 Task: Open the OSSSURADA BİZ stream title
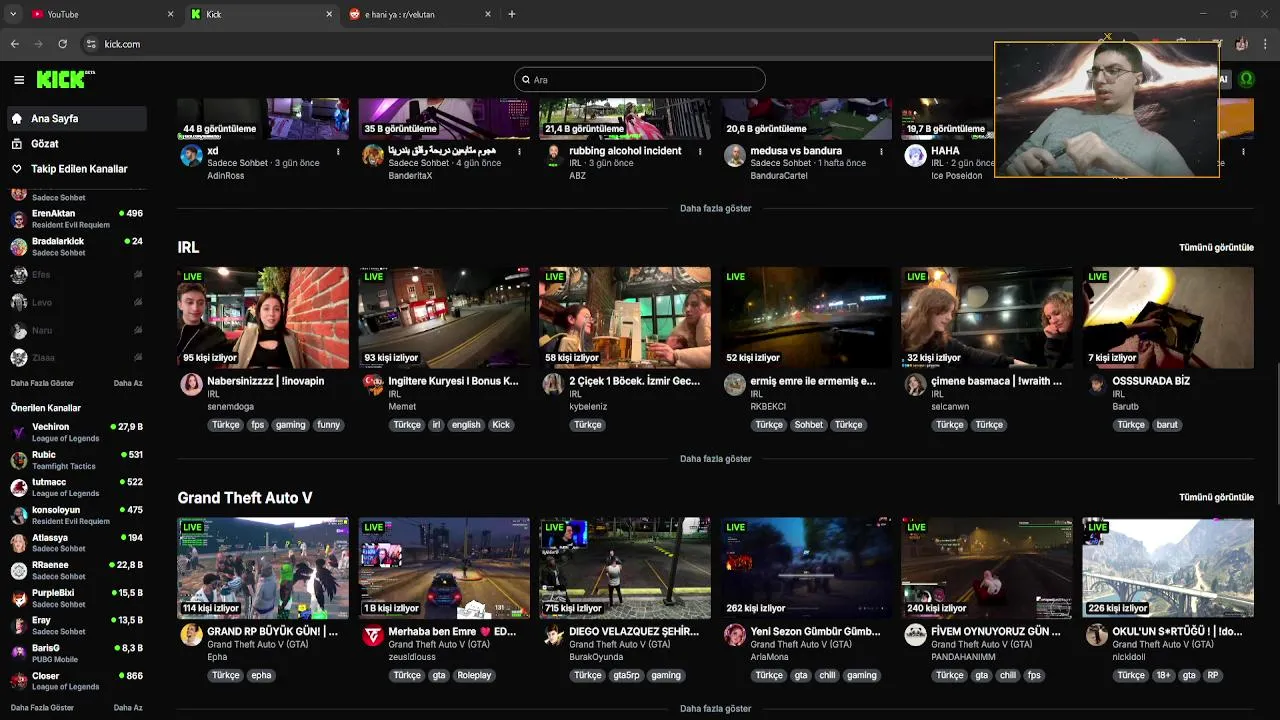(1151, 381)
